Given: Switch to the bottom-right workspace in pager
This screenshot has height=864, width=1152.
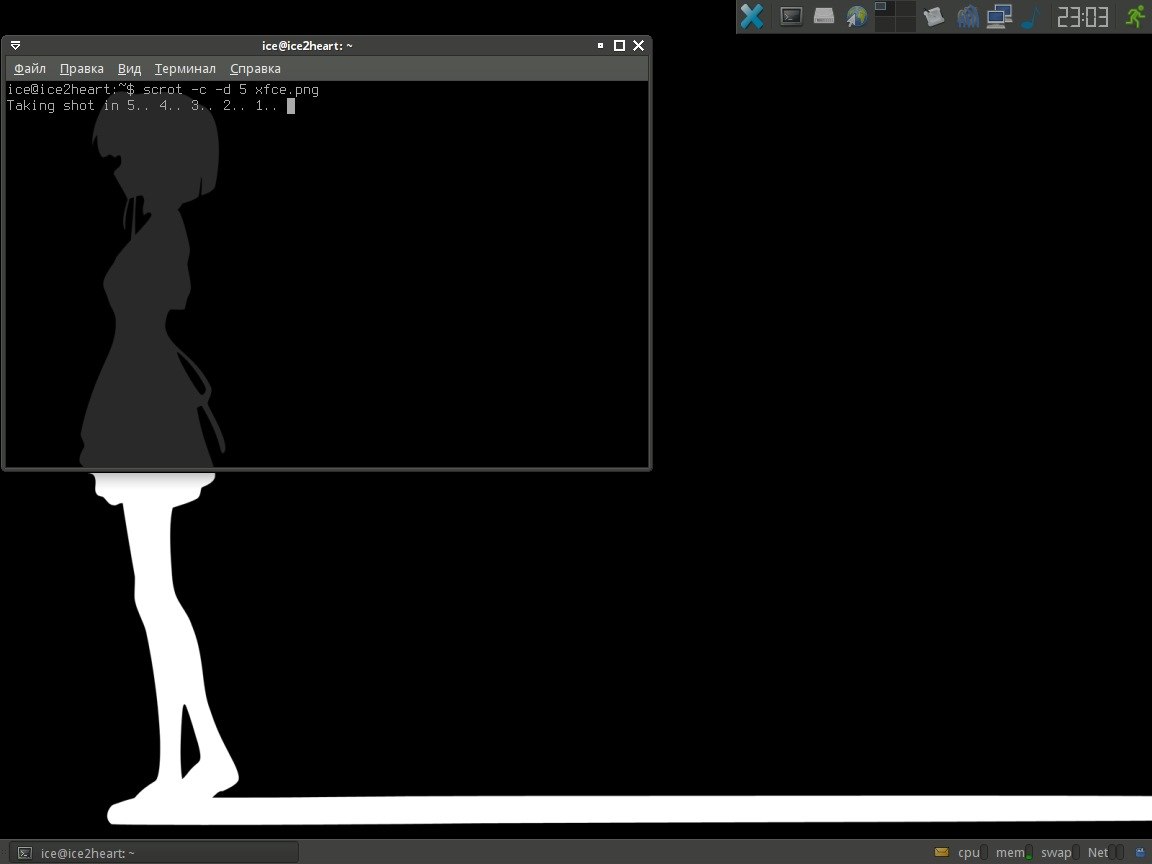Looking at the screenshot, I should [x=905, y=24].
